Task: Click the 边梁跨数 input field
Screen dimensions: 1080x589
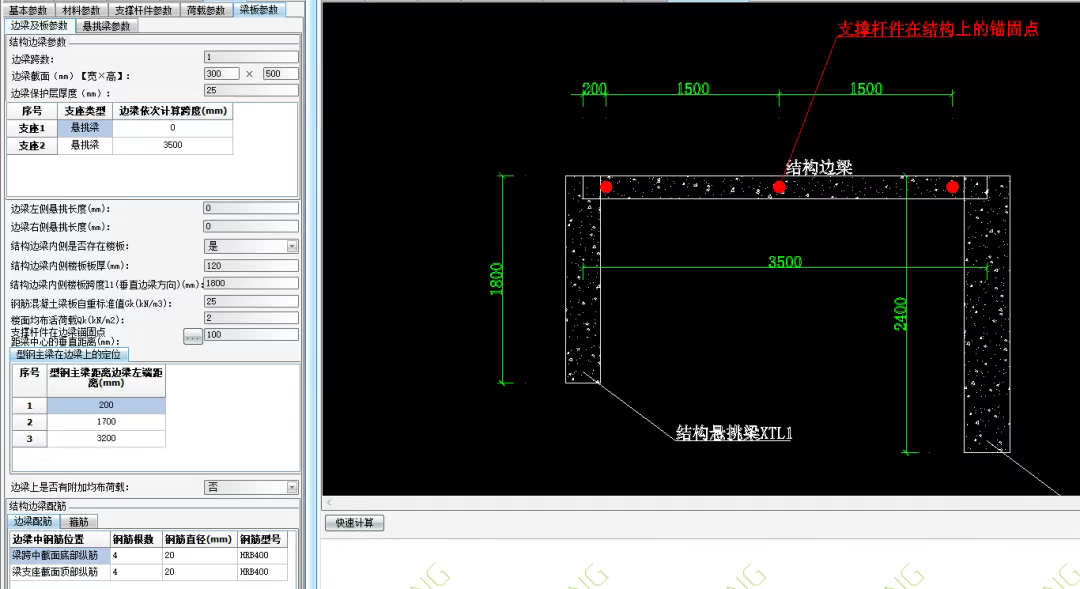Action: coord(251,58)
